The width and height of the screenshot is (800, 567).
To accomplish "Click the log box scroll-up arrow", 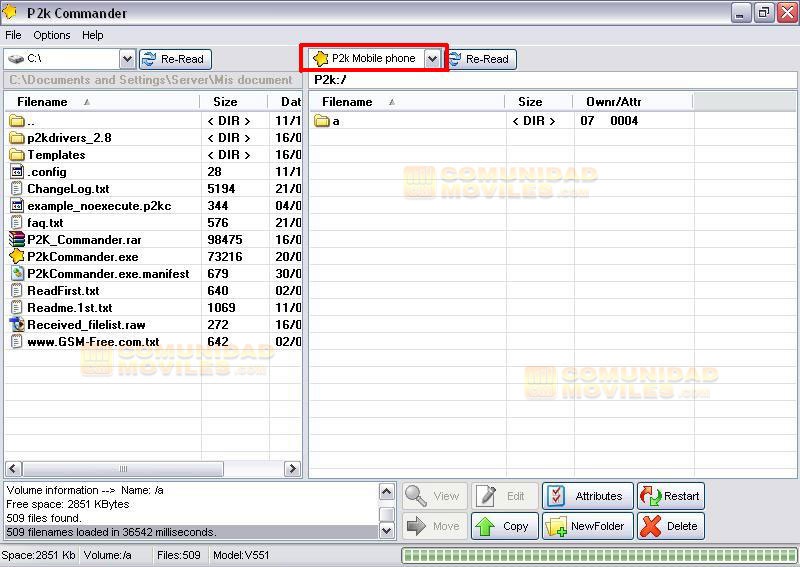I will 386,491.
